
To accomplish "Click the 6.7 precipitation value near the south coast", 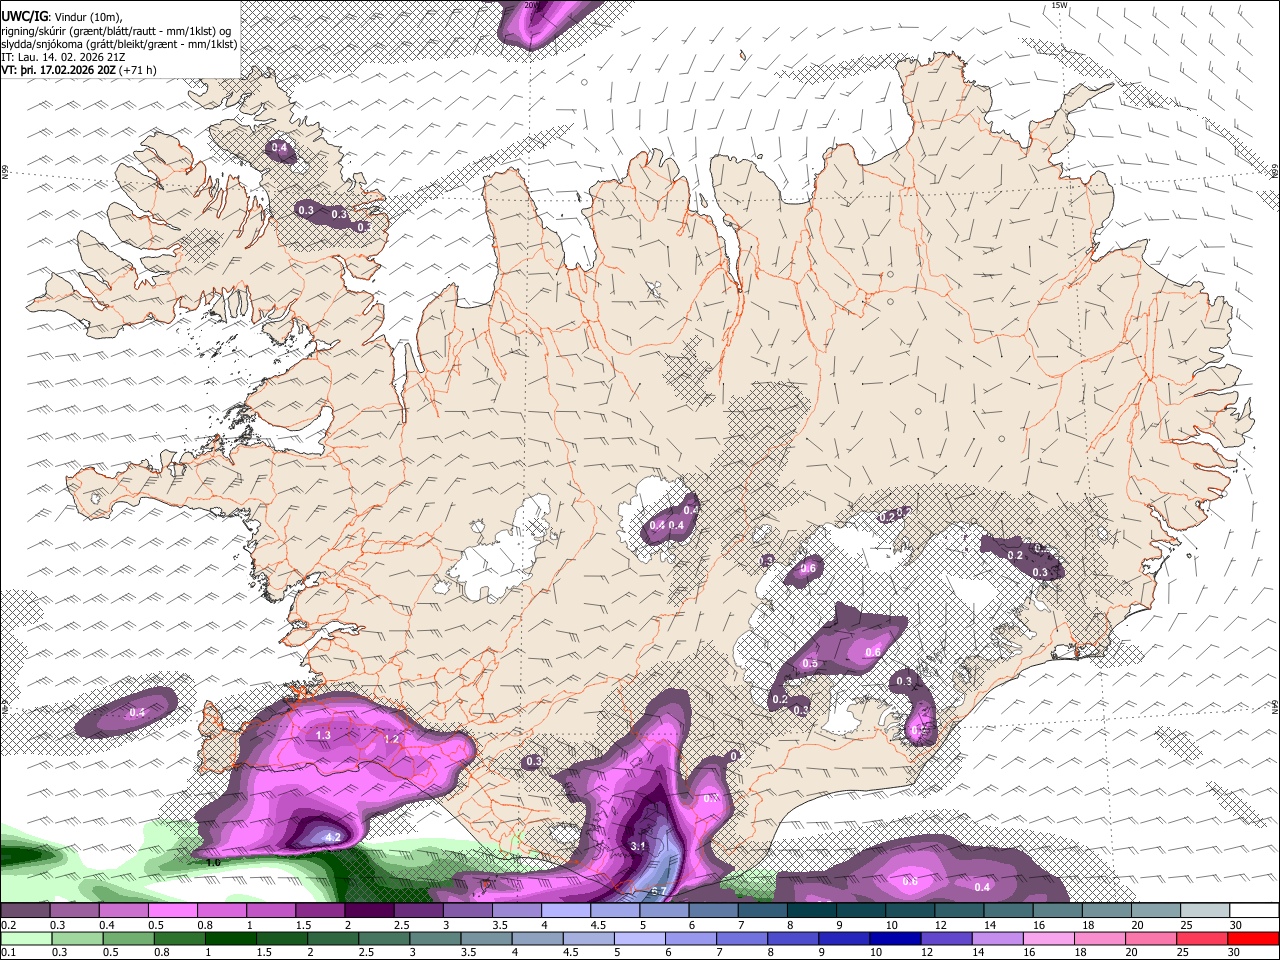I will pos(658,891).
